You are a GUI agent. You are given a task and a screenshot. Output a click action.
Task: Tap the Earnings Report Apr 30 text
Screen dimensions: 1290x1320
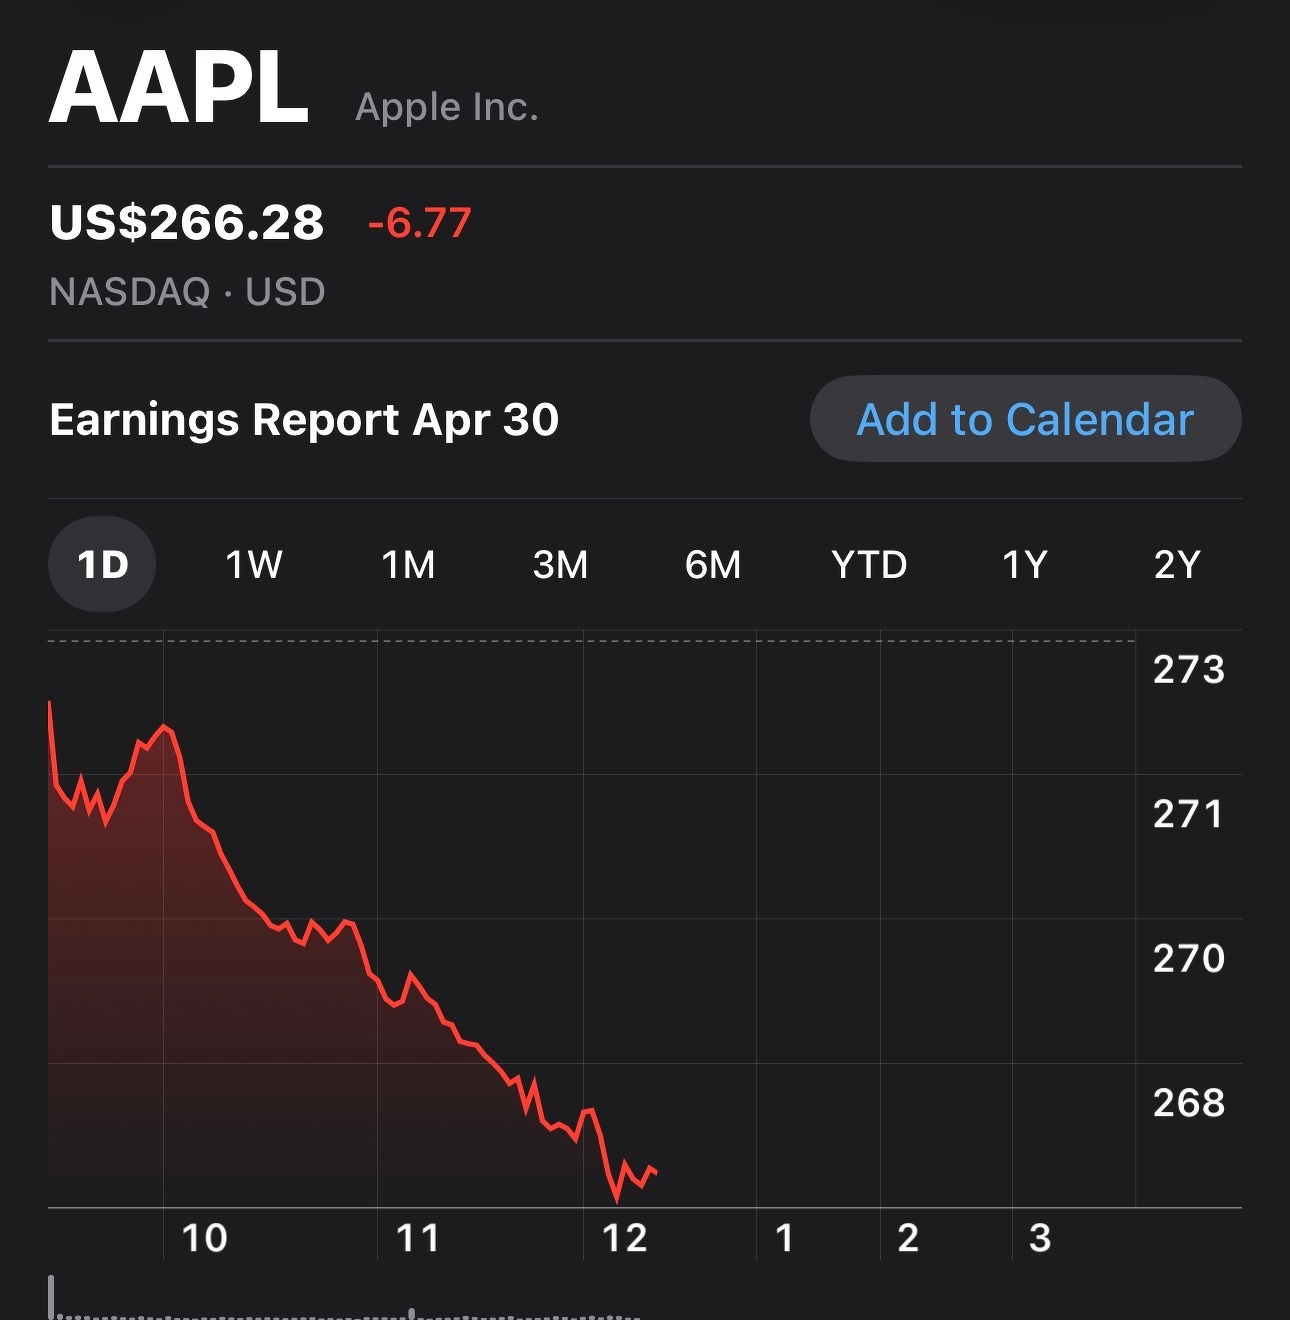304,419
